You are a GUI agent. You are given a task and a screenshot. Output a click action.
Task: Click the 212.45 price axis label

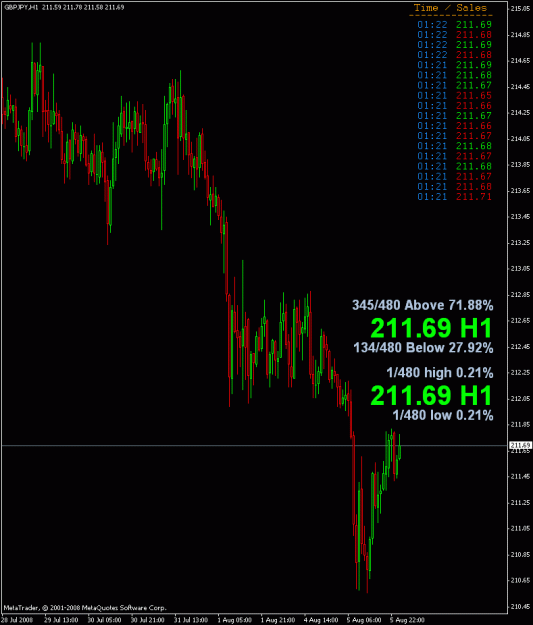(x=521, y=346)
